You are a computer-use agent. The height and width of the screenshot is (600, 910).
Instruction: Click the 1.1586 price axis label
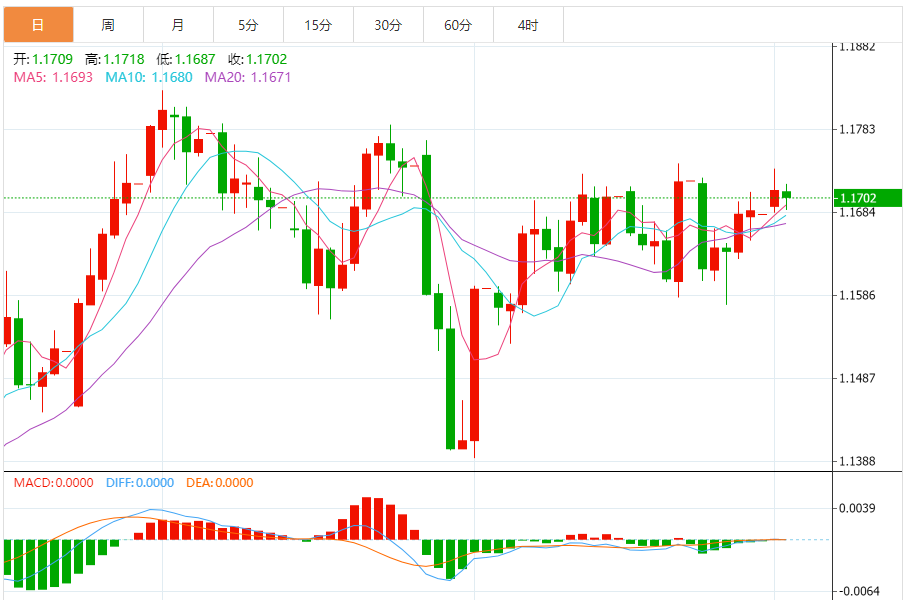point(857,295)
